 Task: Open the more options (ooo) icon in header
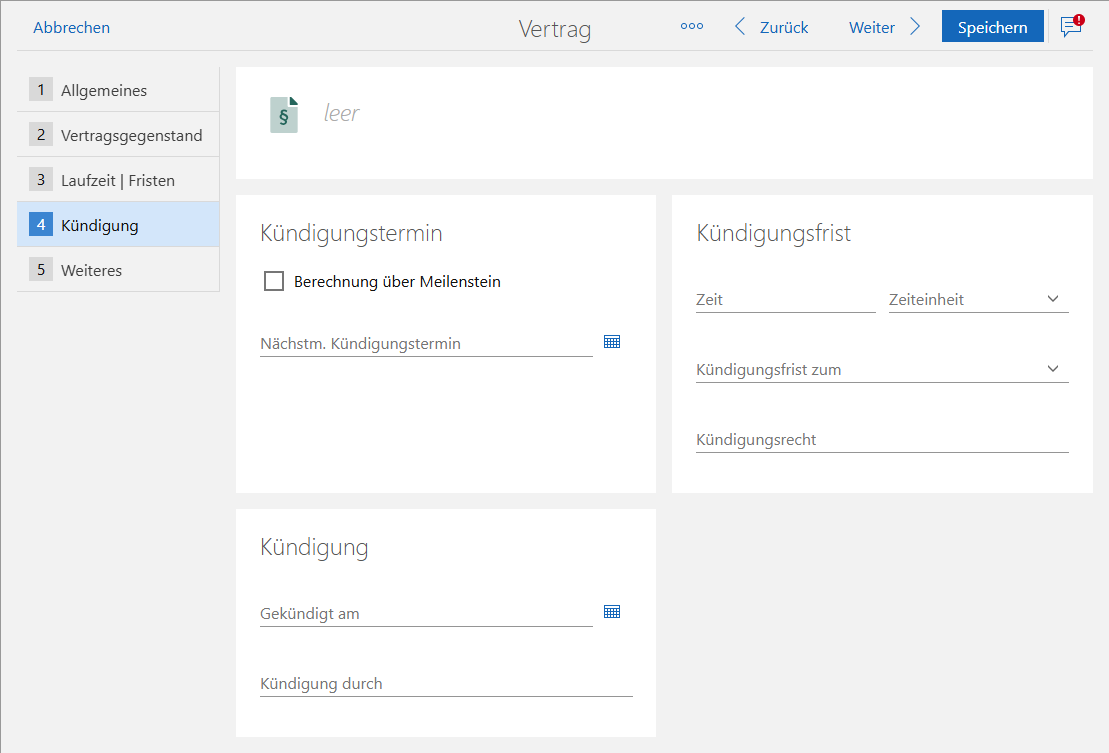click(691, 26)
